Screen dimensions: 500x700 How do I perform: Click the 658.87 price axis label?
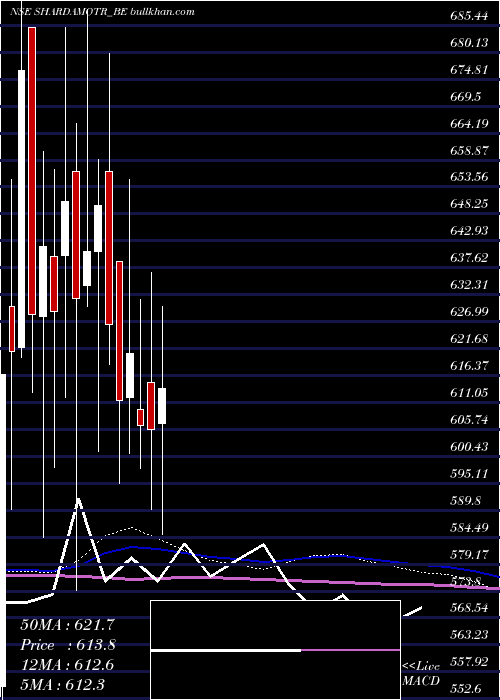click(x=469, y=150)
